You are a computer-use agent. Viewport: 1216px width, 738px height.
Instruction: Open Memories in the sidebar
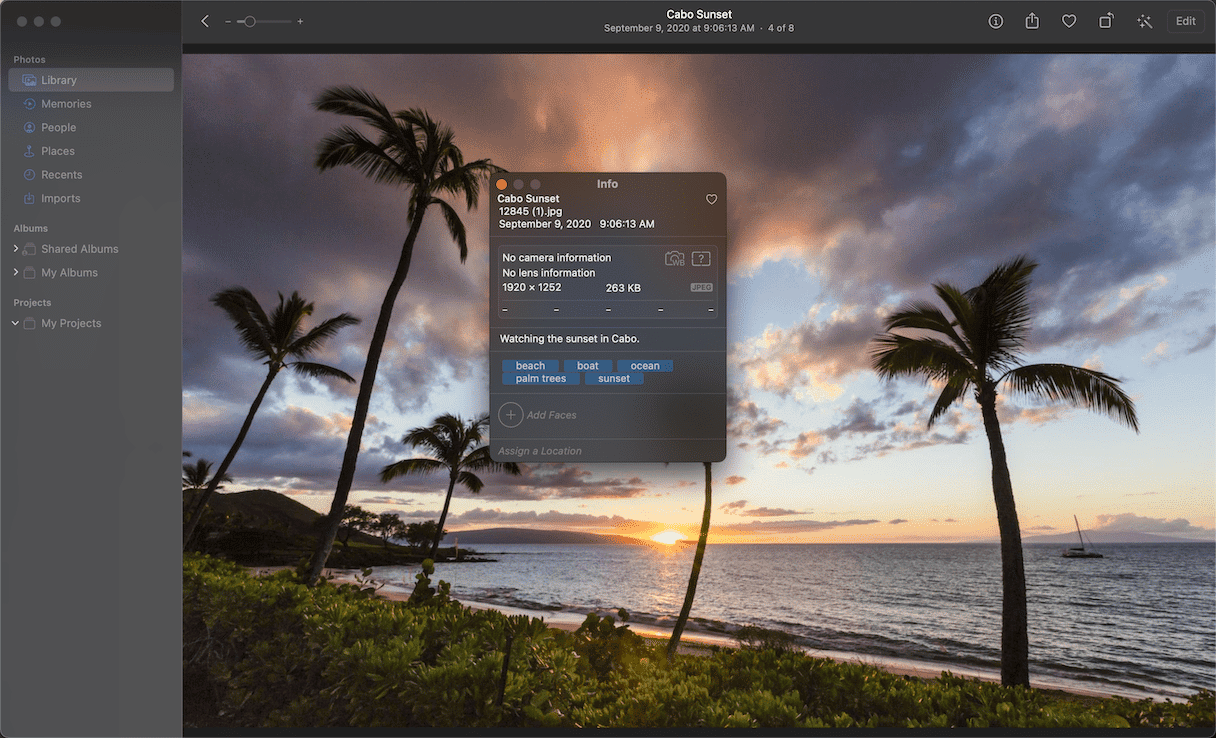pyautogui.click(x=66, y=104)
